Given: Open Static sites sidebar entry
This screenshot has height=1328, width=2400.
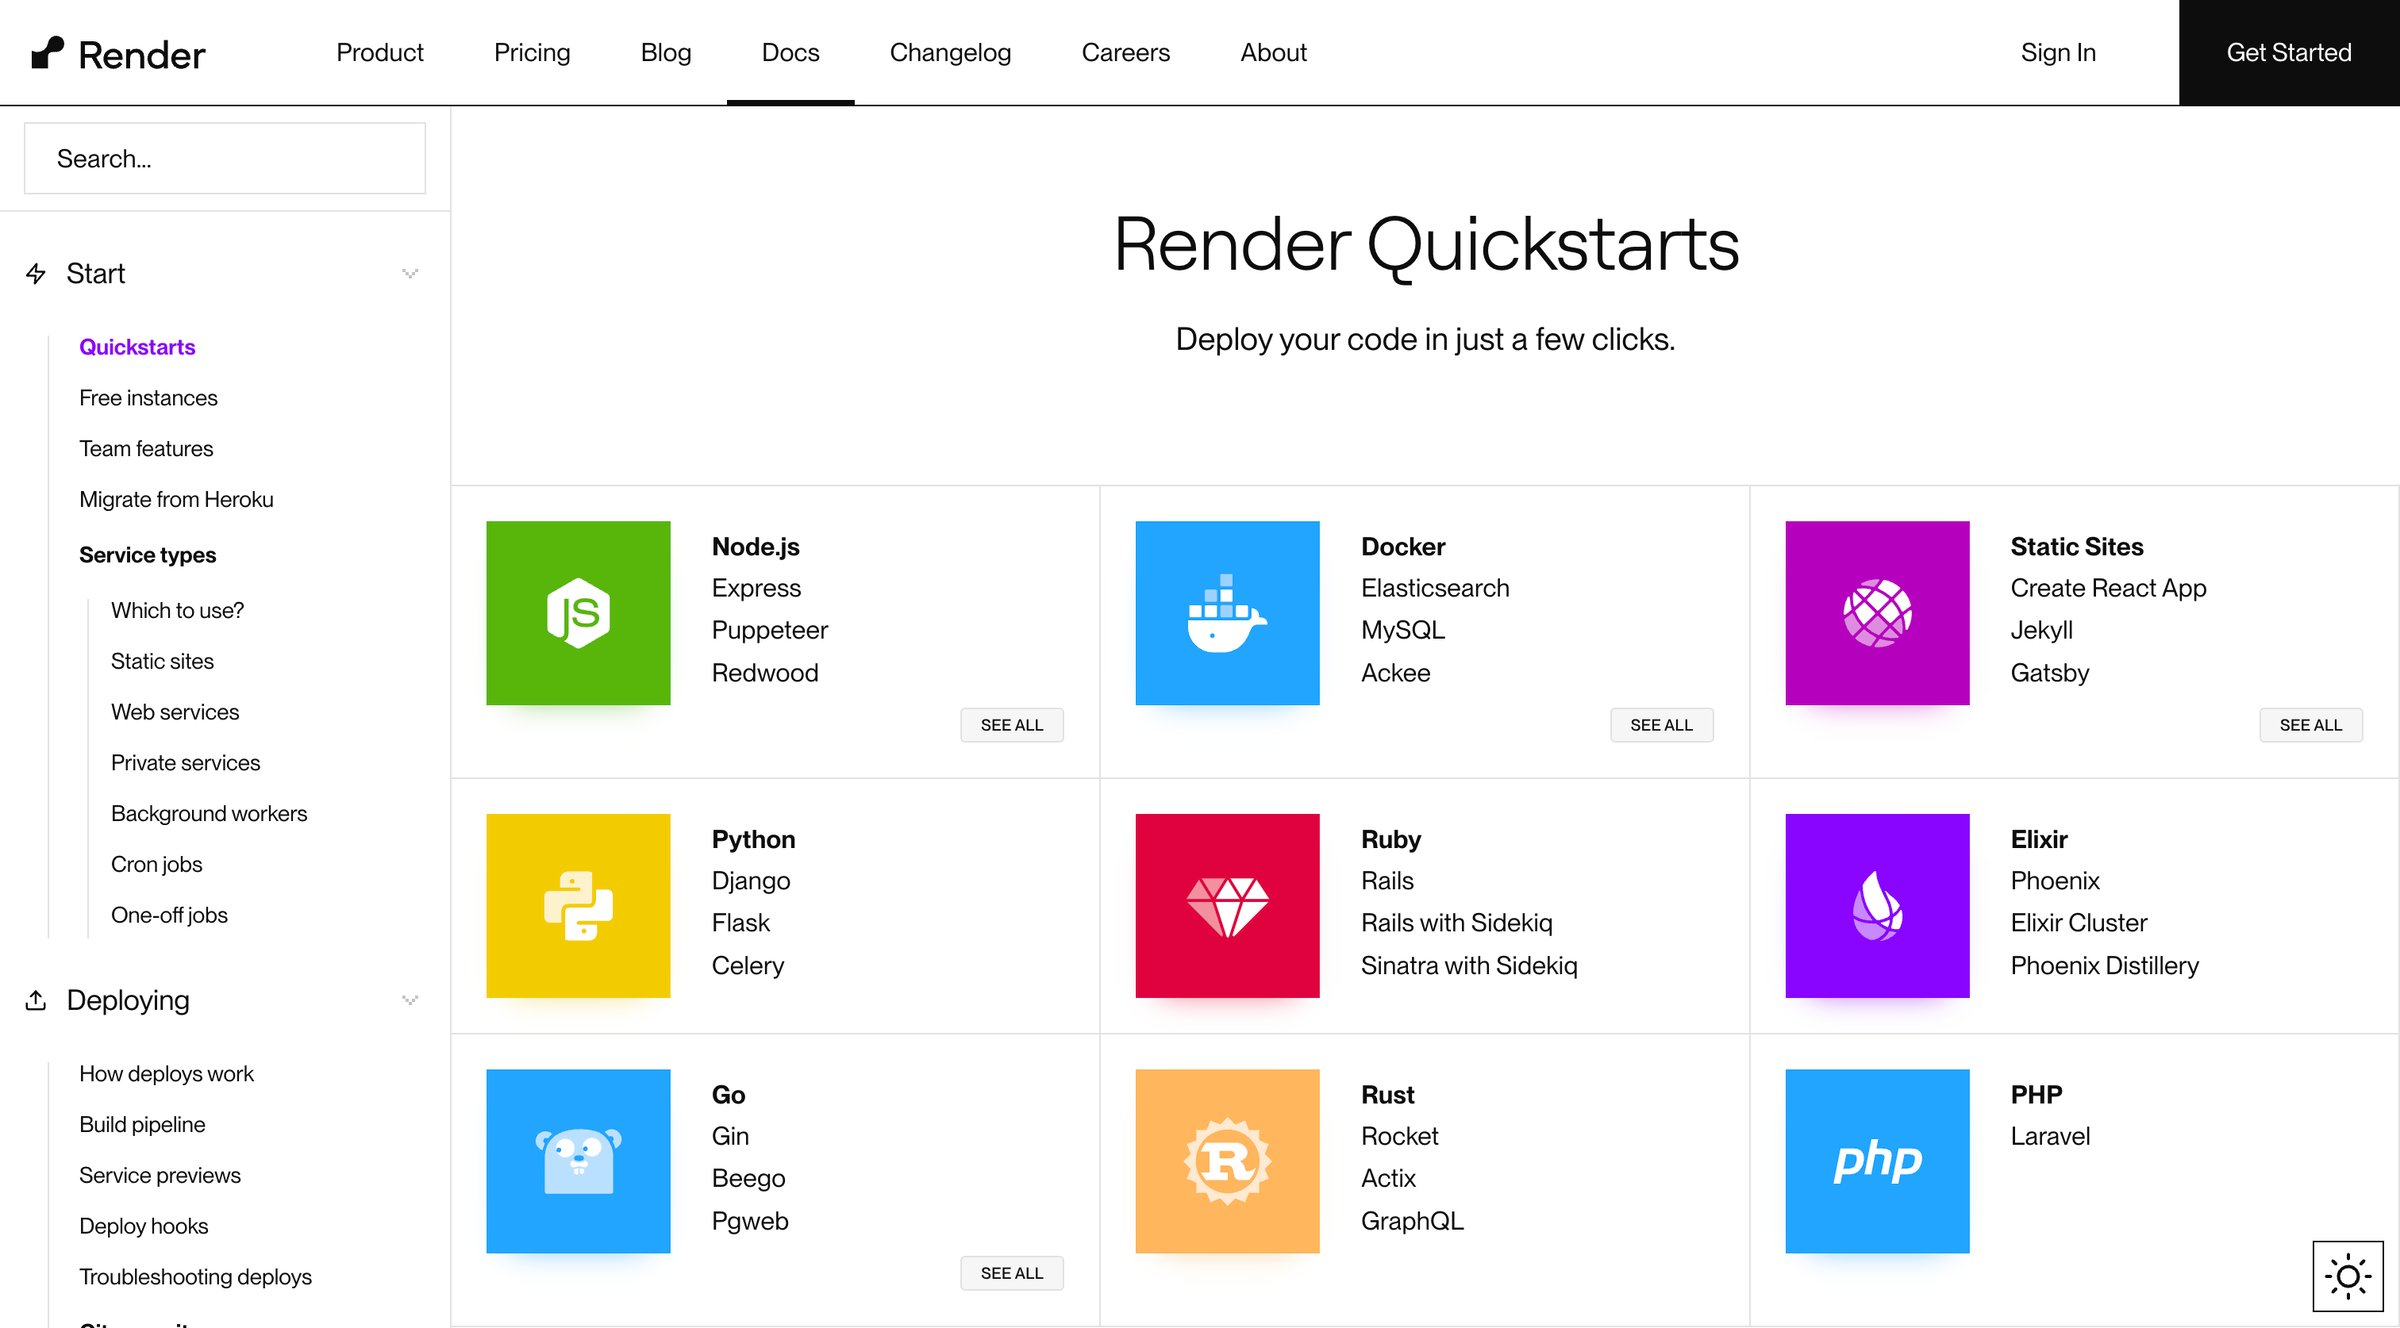Looking at the screenshot, I should tap(162, 661).
